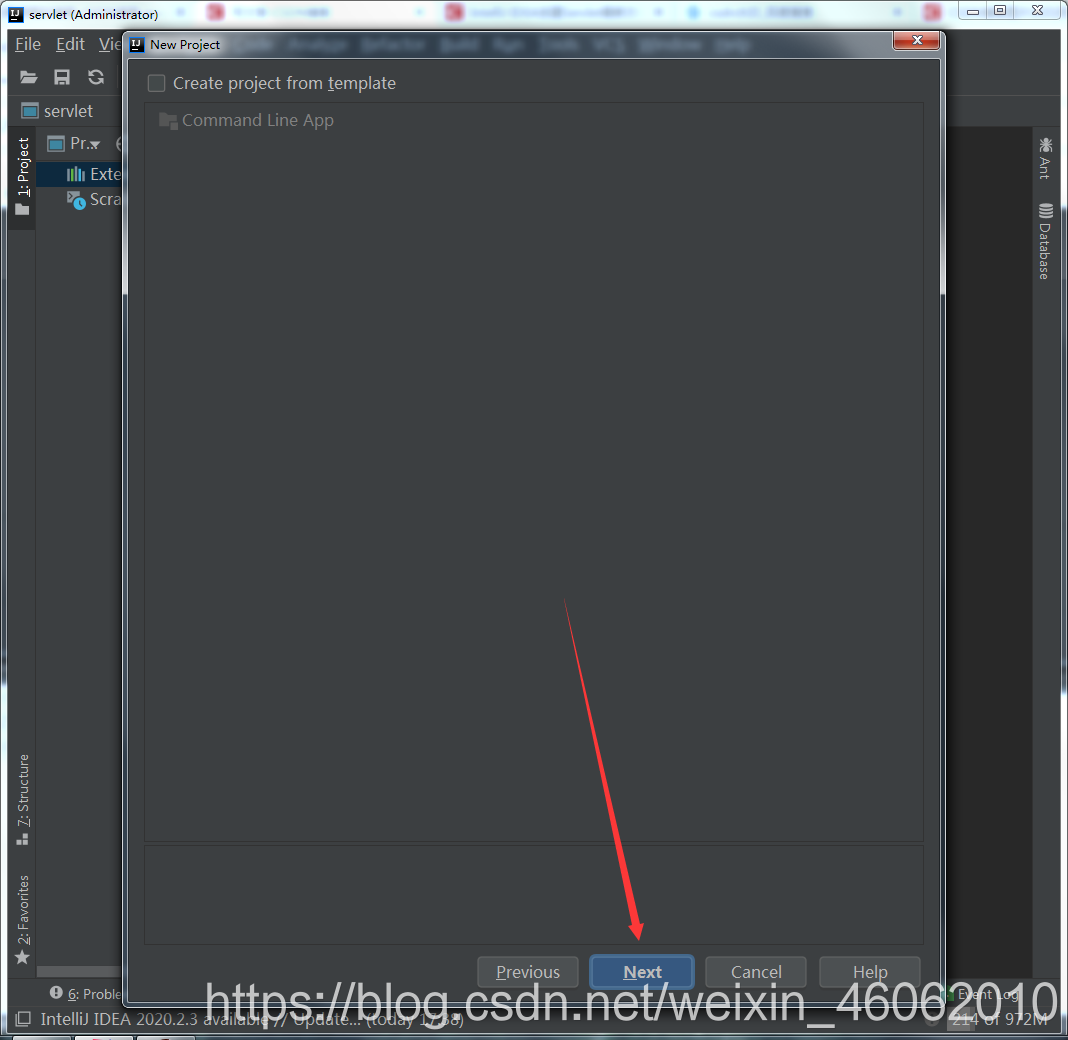Open the Edit menu

70,44
